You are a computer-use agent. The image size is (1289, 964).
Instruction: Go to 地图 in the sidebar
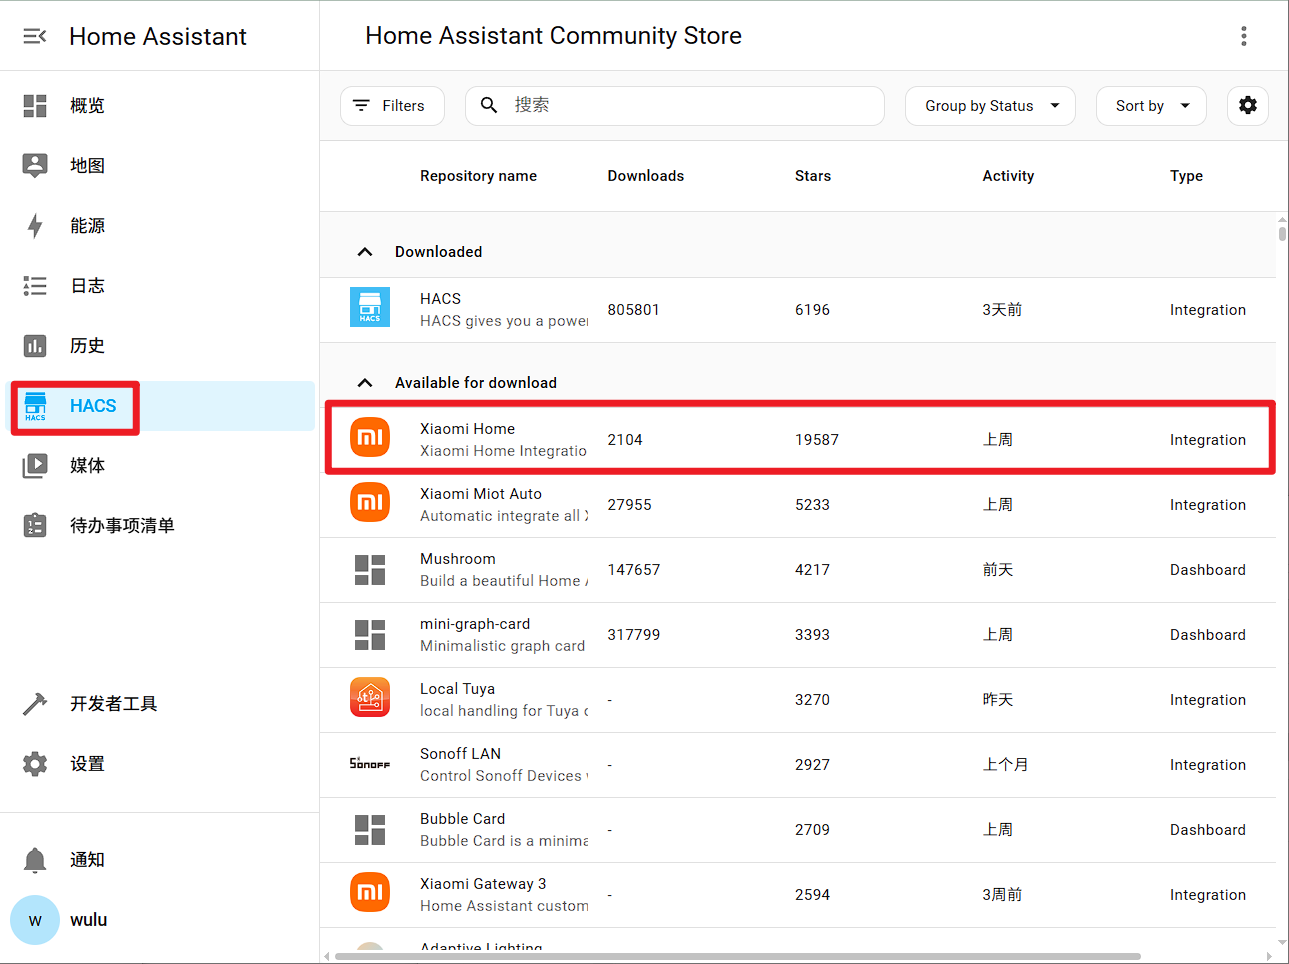tap(87, 166)
